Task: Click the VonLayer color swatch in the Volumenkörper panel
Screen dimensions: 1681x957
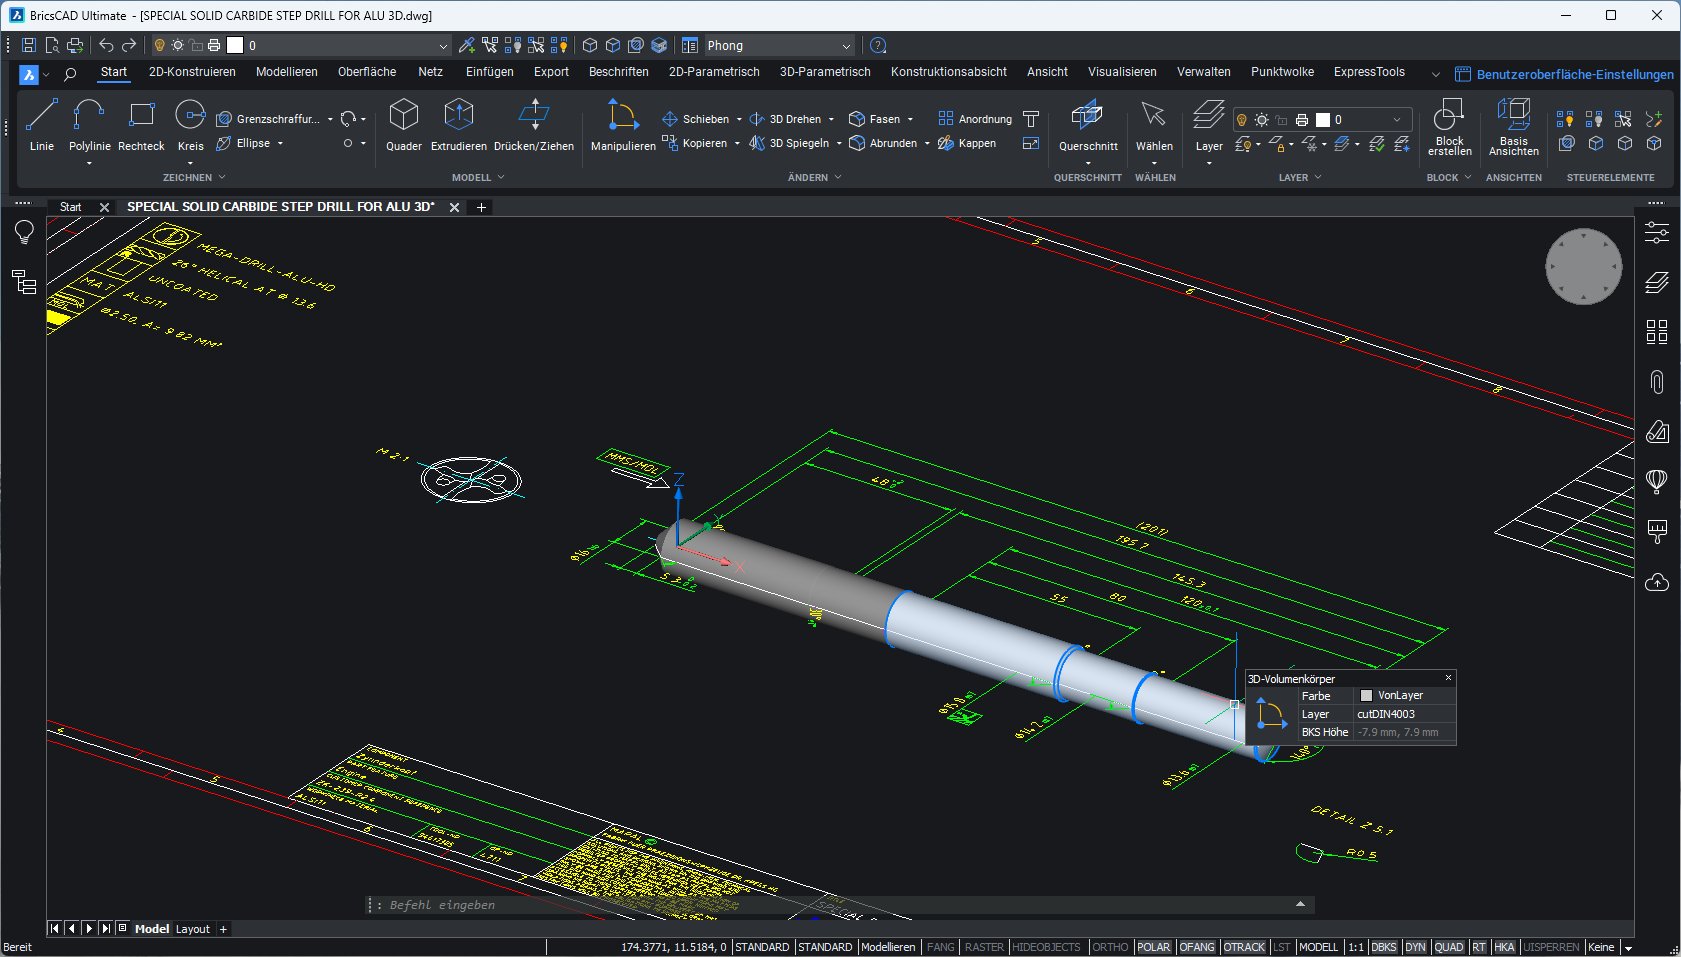Action: 1366,695
